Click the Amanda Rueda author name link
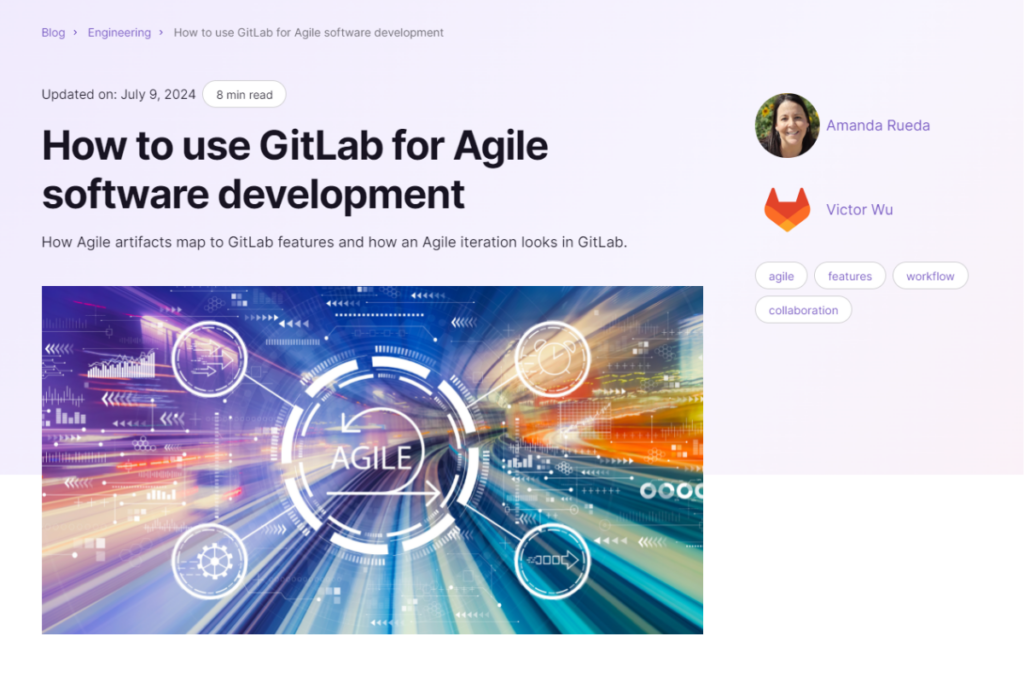The image size is (1024, 683). point(878,125)
